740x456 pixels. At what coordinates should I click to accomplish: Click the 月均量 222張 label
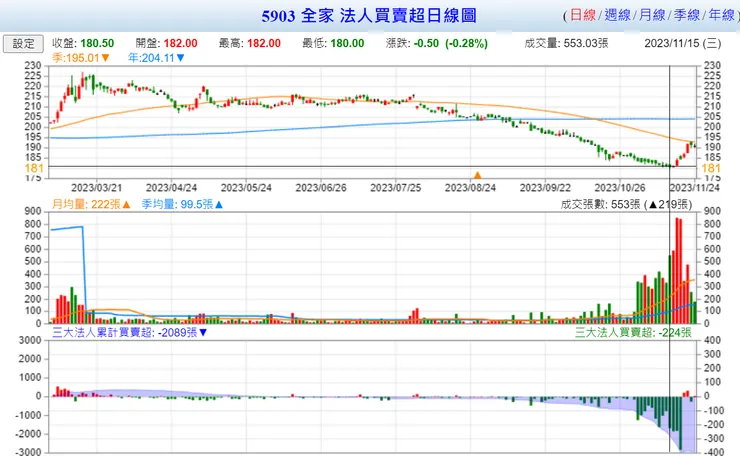(91, 204)
